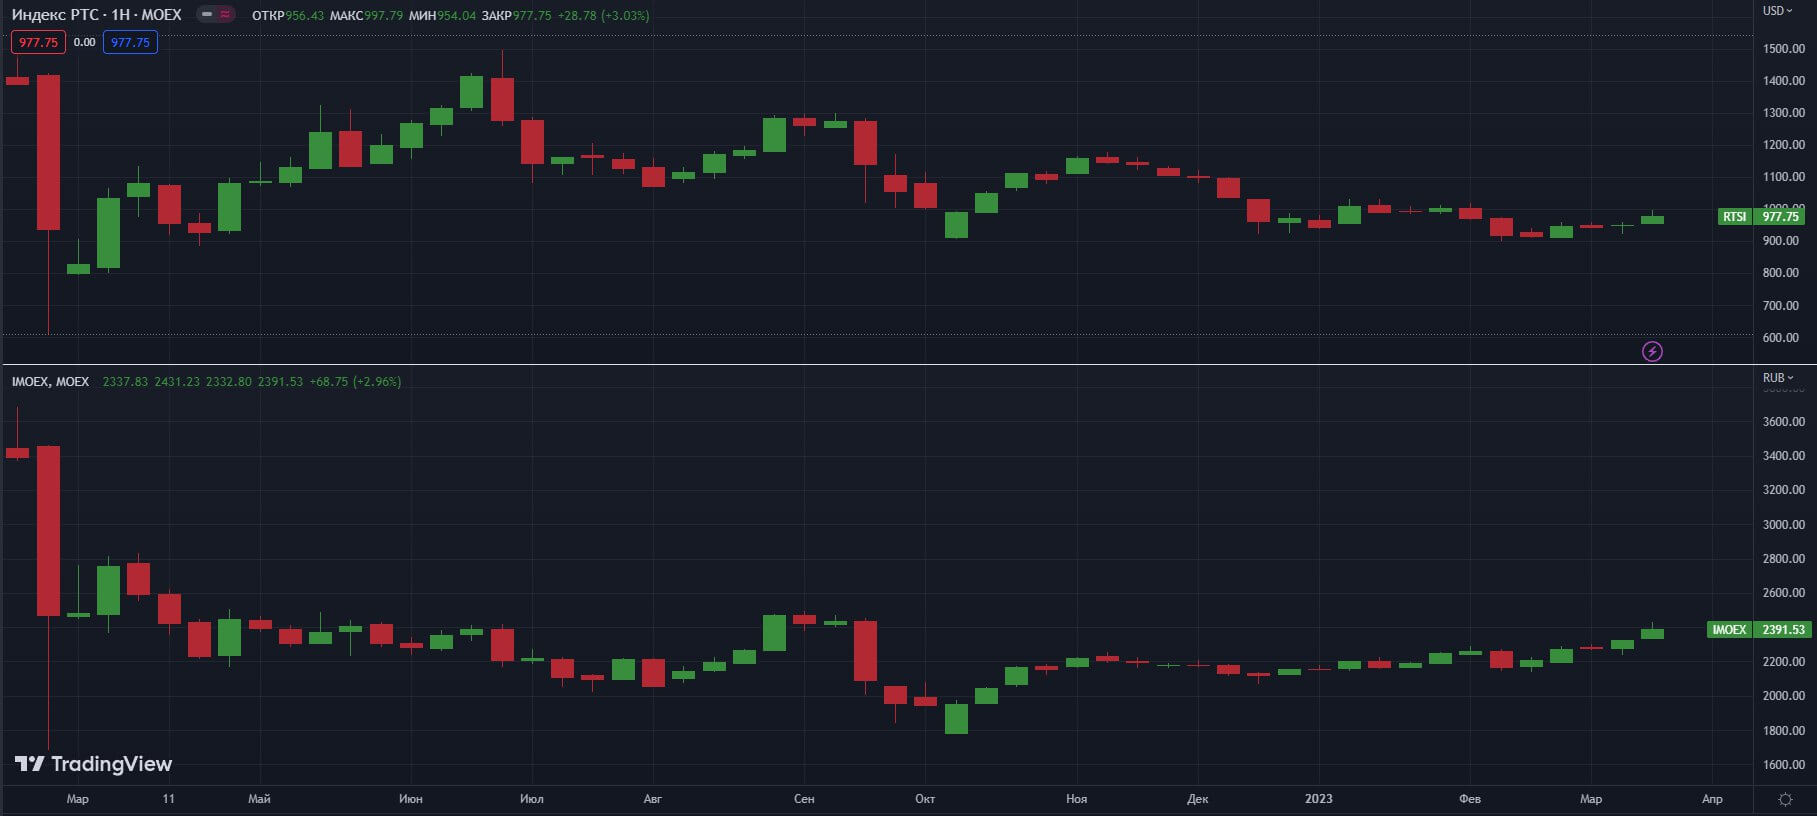
Task: Open the RUB currency dropdown
Action: (x=1777, y=378)
